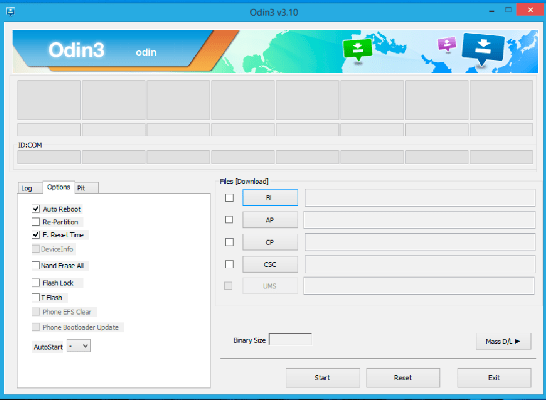Toggle the Auto Reboot checkbox
This screenshot has height=400, width=546.
coord(36,209)
